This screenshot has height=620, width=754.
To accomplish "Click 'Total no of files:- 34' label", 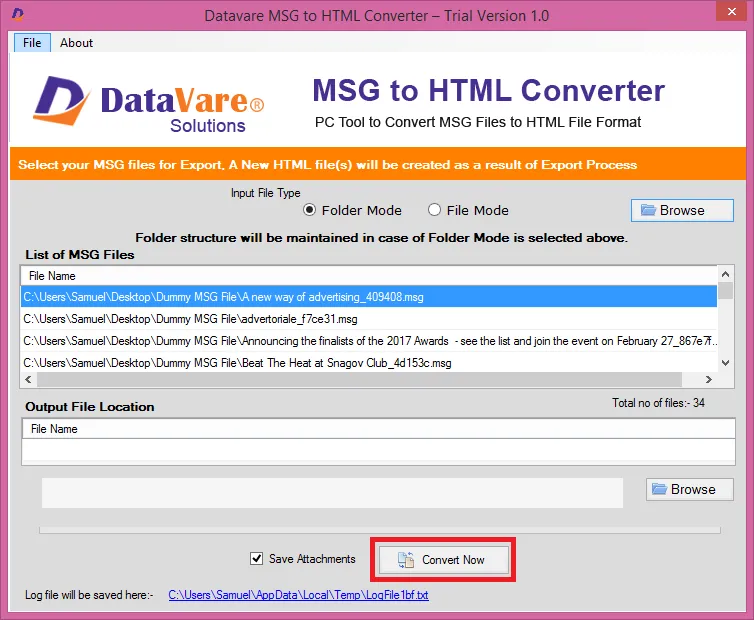I will coord(658,403).
